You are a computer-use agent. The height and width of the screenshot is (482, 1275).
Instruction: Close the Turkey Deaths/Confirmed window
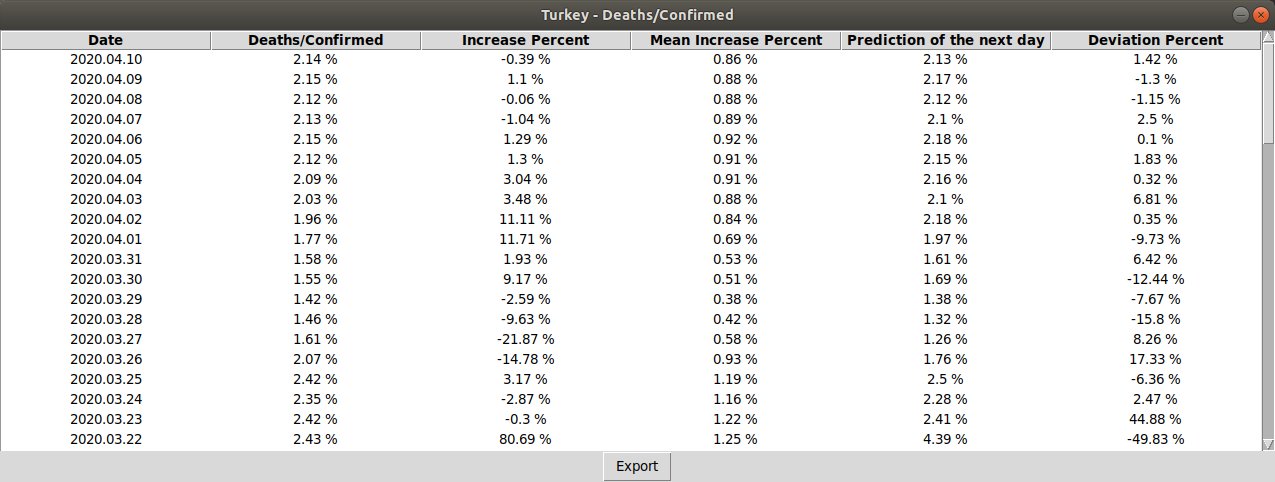pos(1259,15)
